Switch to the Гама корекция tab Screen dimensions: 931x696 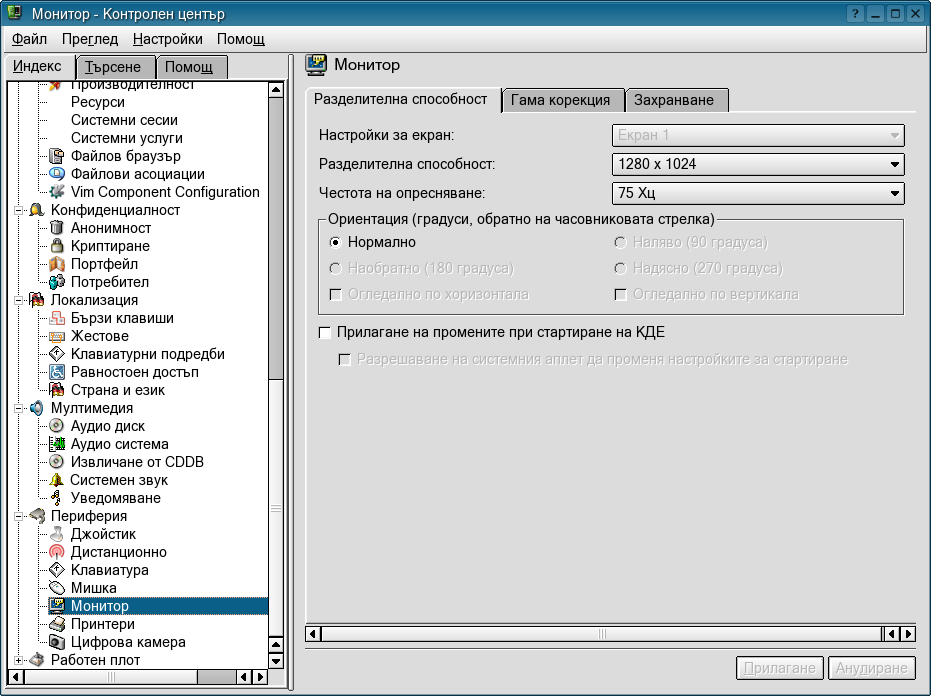[560, 100]
